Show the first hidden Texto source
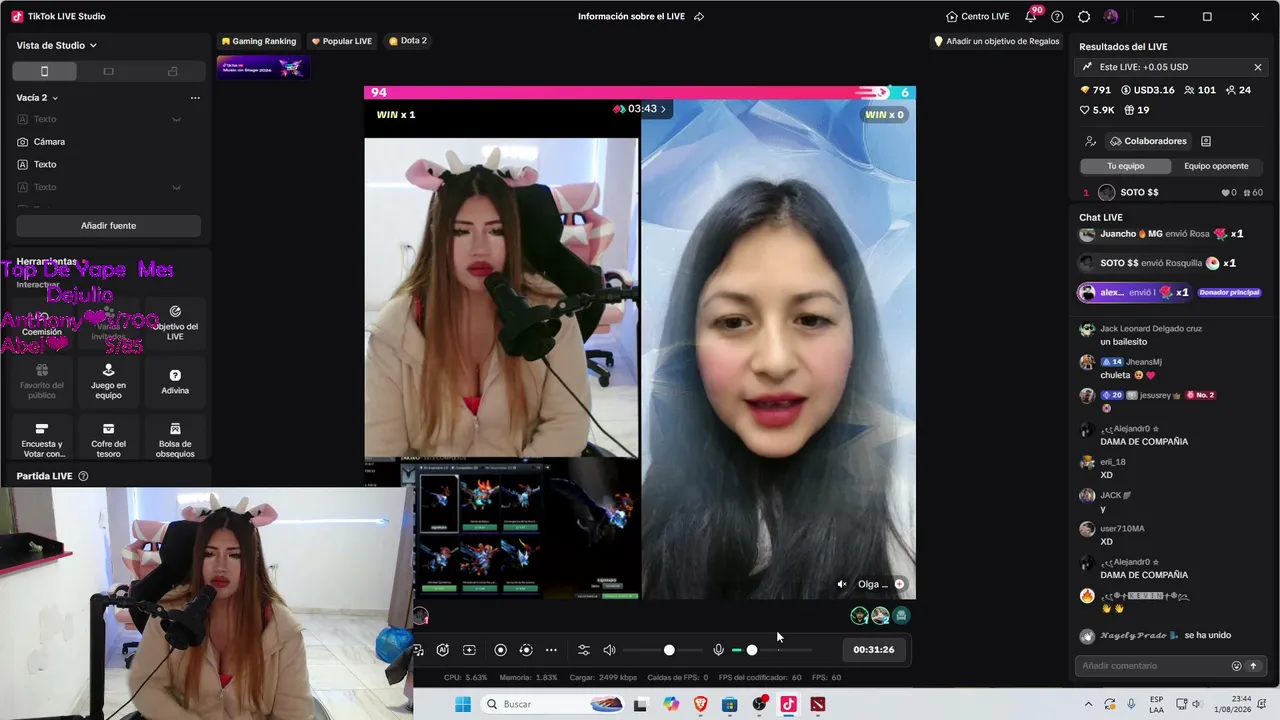This screenshot has width=1280, height=720. 176,119
